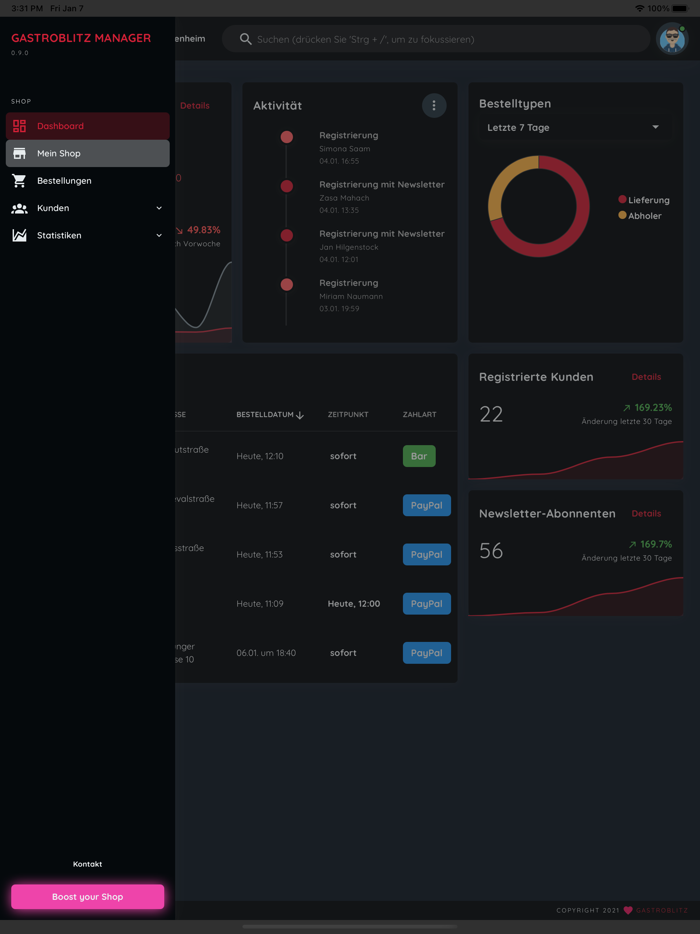Image resolution: width=700 pixels, height=934 pixels.
Task: Click registered customers count 22
Action: click(x=491, y=414)
